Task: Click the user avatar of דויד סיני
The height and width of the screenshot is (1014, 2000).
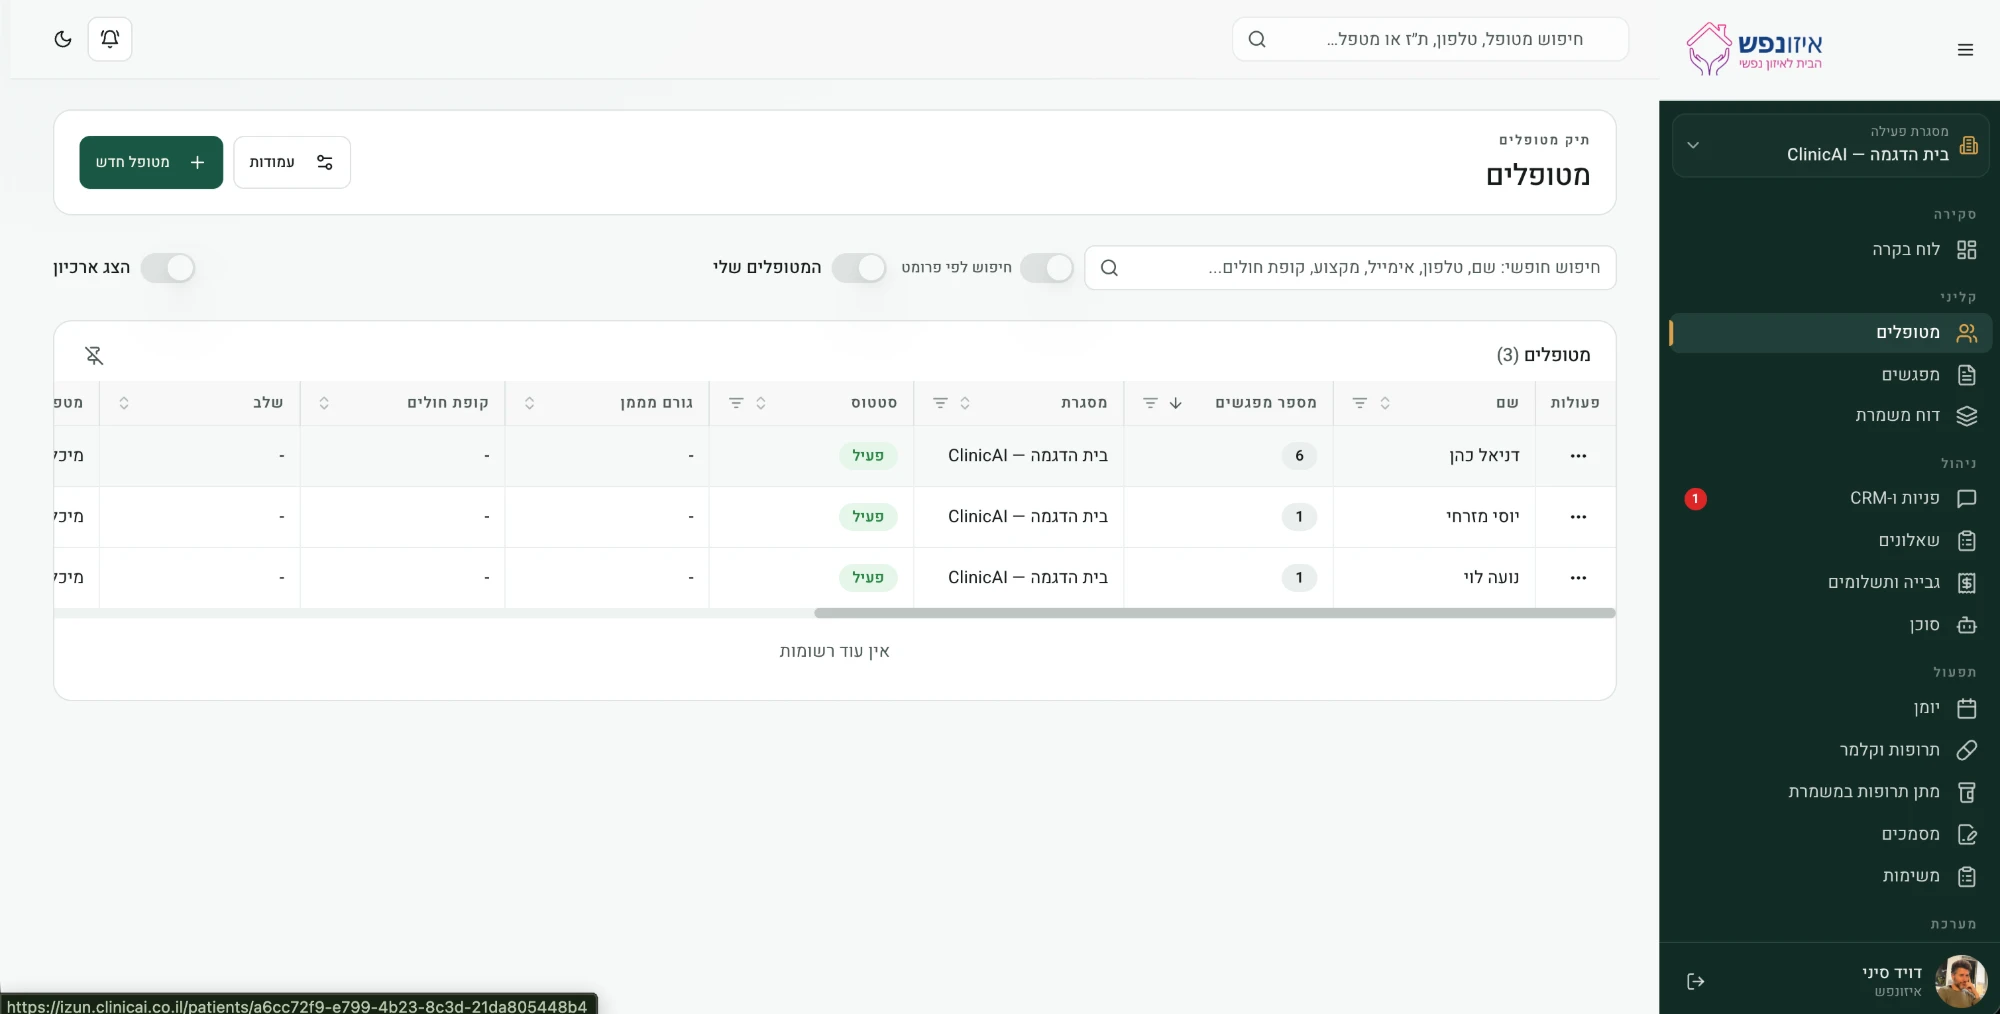Action: pyautogui.click(x=1960, y=981)
